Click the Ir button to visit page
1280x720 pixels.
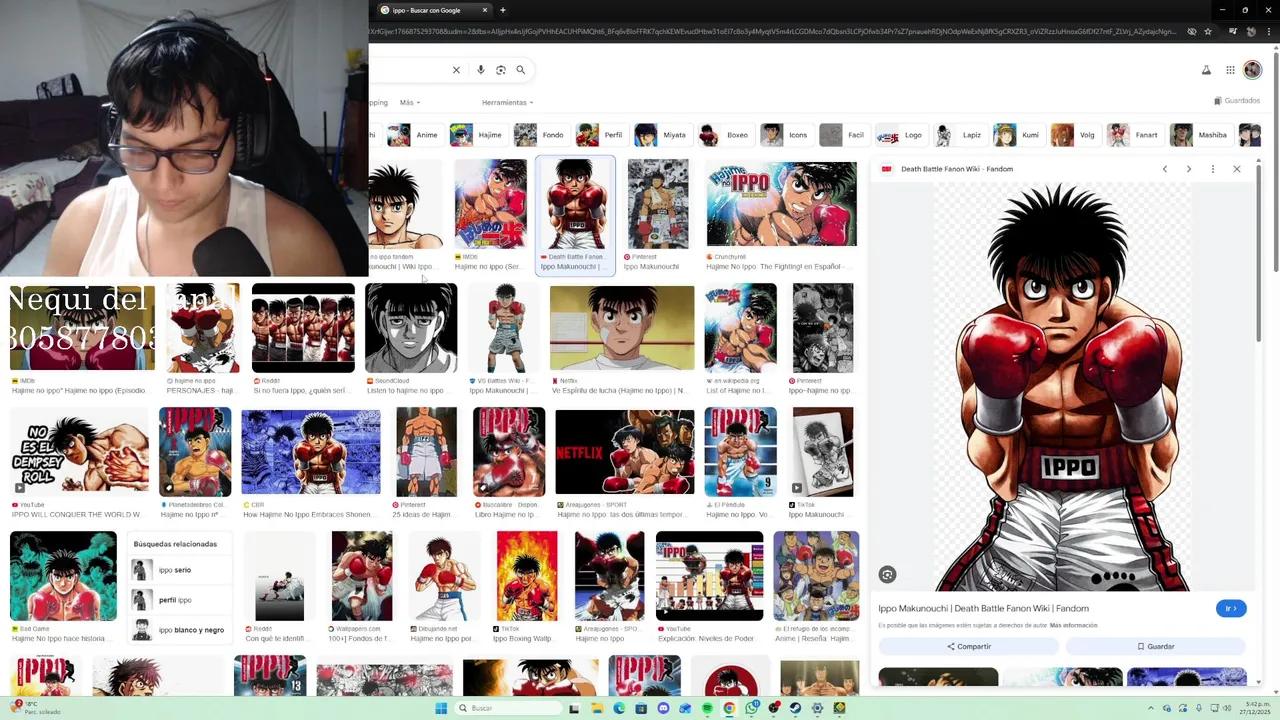[x=1231, y=608]
